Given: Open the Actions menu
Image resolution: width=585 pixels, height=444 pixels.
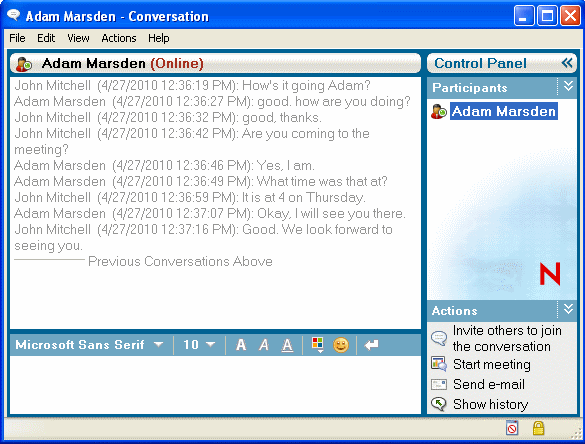Looking at the screenshot, I should point(119,38).
